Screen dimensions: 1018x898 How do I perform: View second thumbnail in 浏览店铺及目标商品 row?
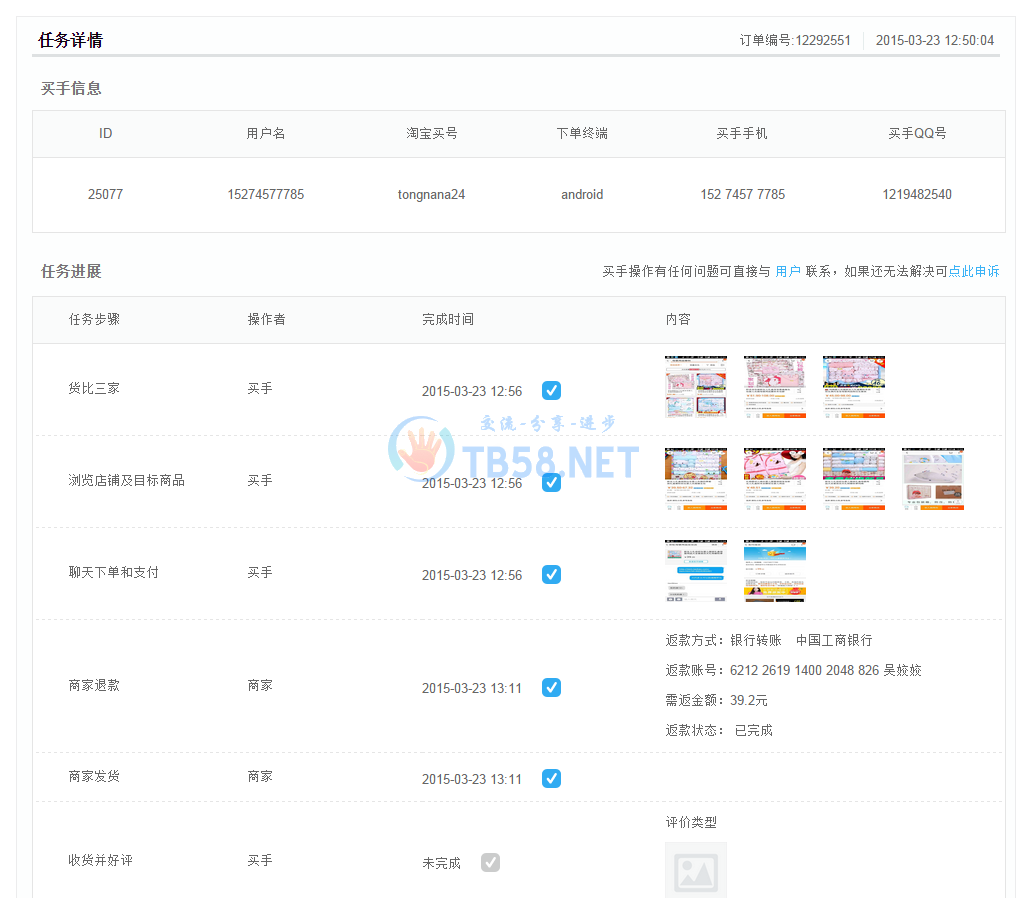click(774, 479)
